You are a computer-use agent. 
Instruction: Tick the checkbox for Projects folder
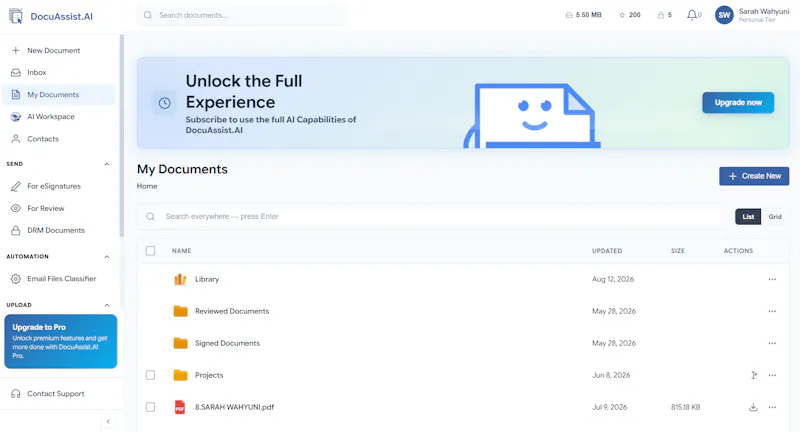pos(150,375)
